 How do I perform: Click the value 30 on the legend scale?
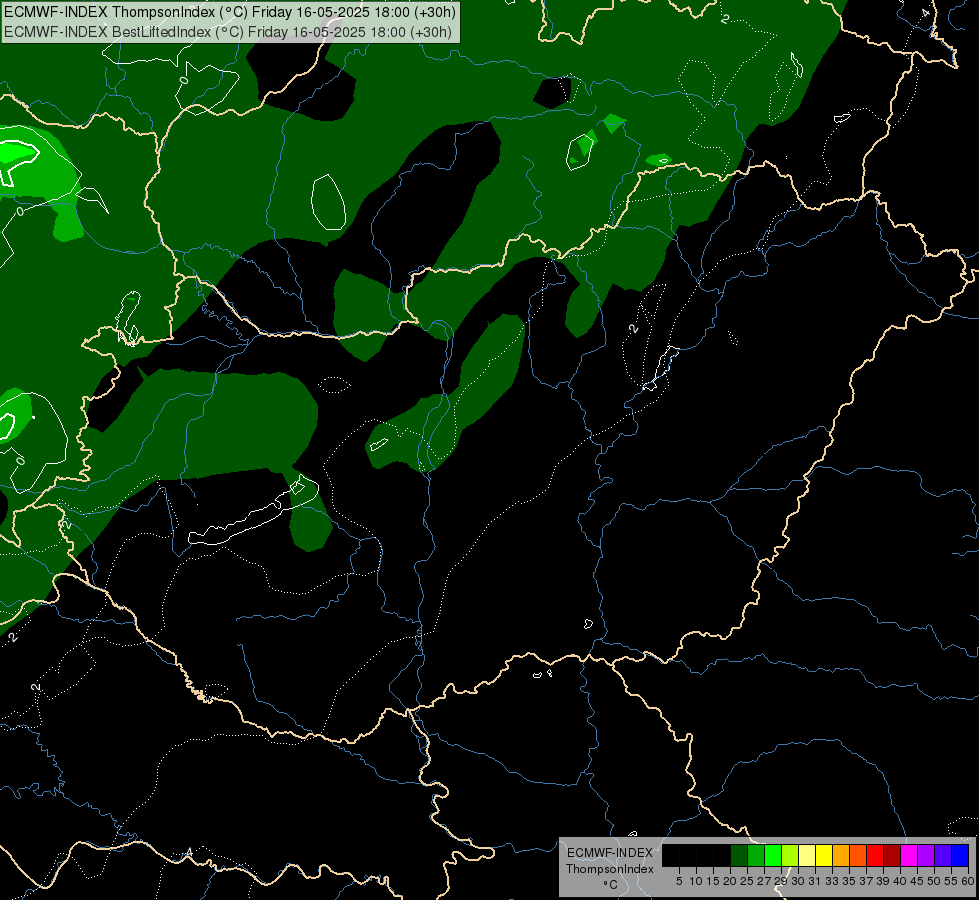click(x=798, y=881)
